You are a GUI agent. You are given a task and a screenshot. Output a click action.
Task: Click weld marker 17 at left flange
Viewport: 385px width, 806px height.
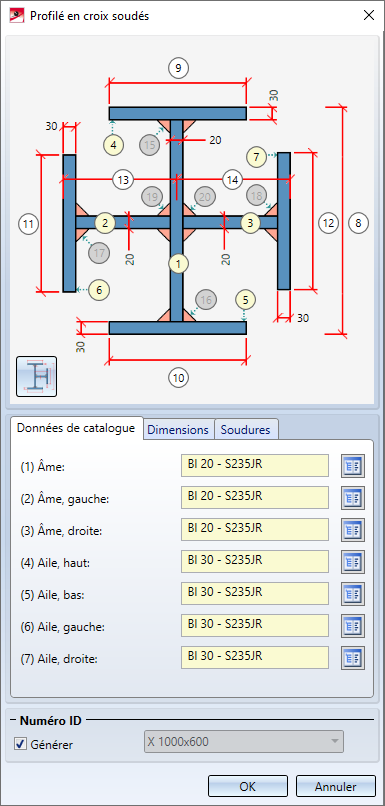pyautogui.click(x=99, y=252)
